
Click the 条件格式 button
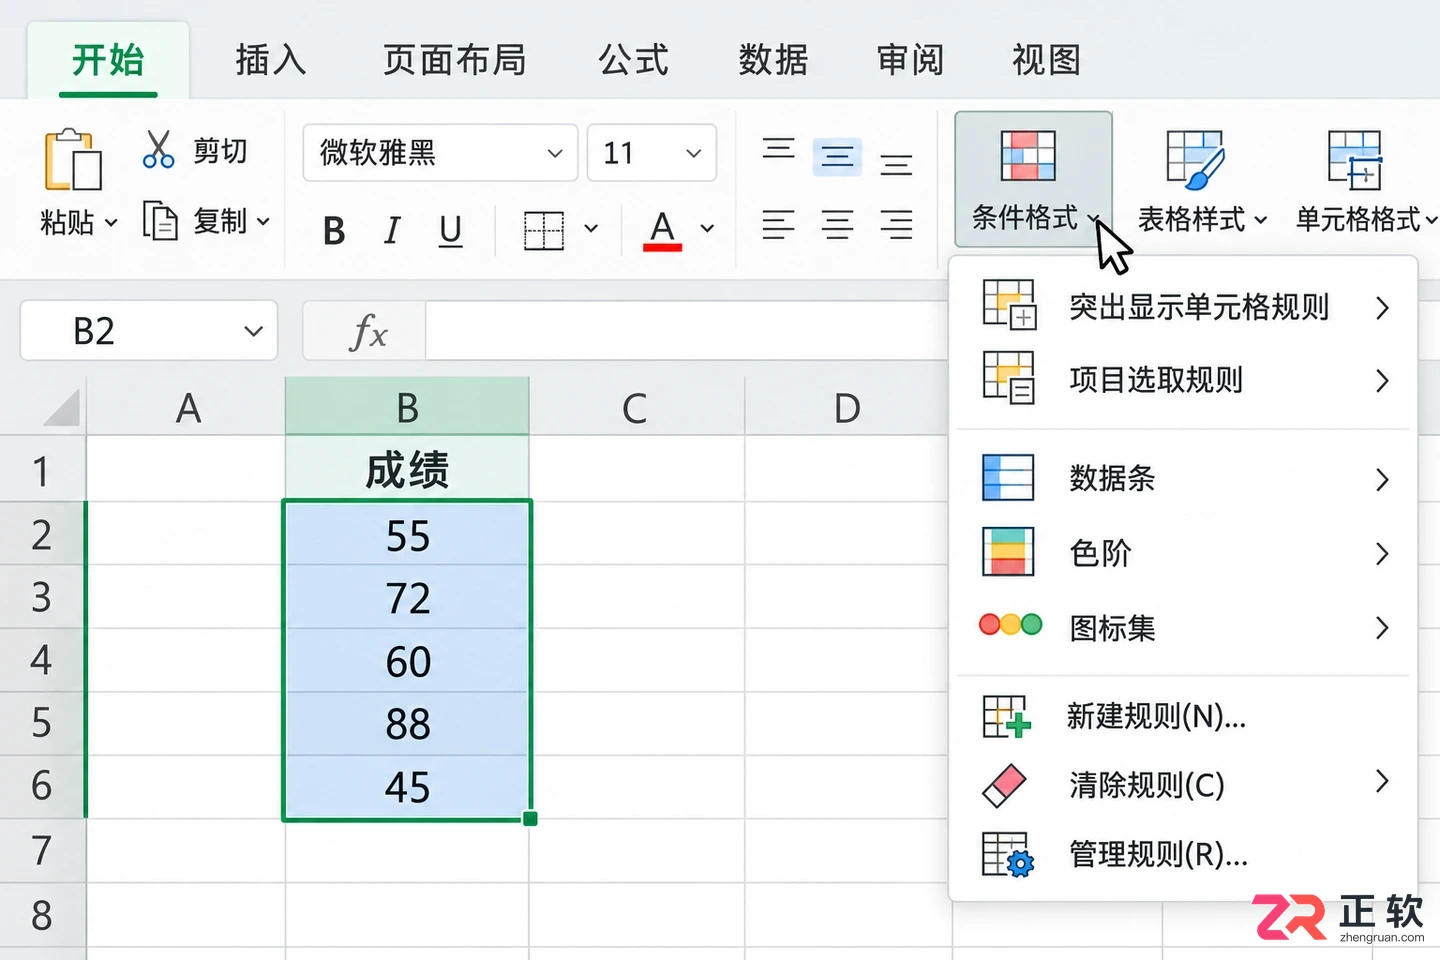coord(1033,179)
